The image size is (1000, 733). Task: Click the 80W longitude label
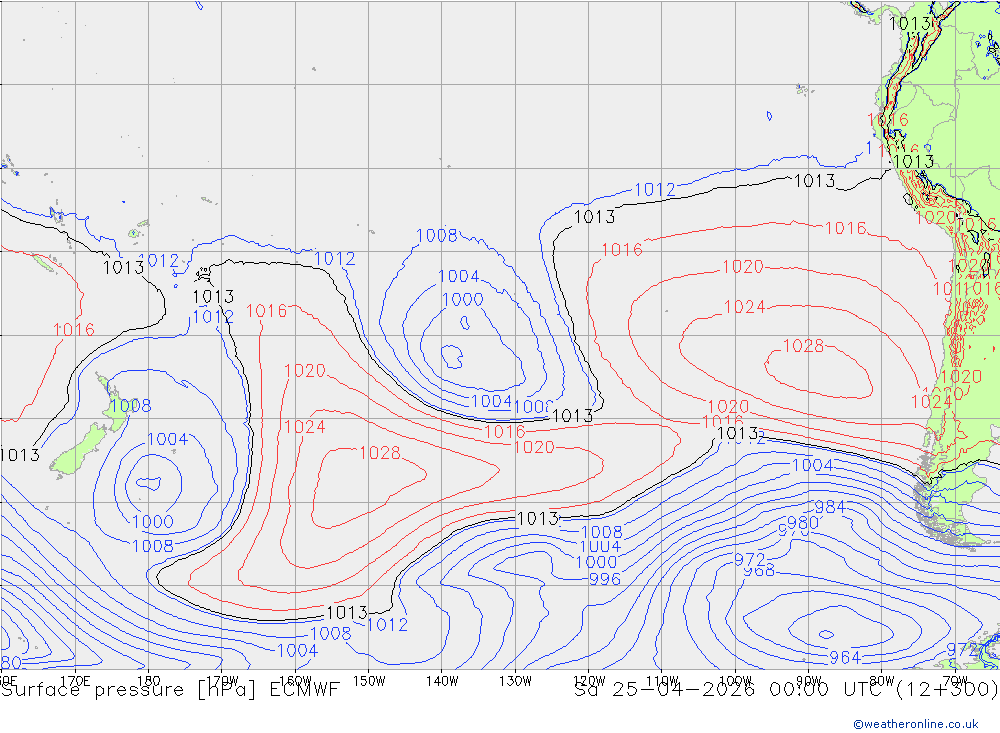coord(882,681)
